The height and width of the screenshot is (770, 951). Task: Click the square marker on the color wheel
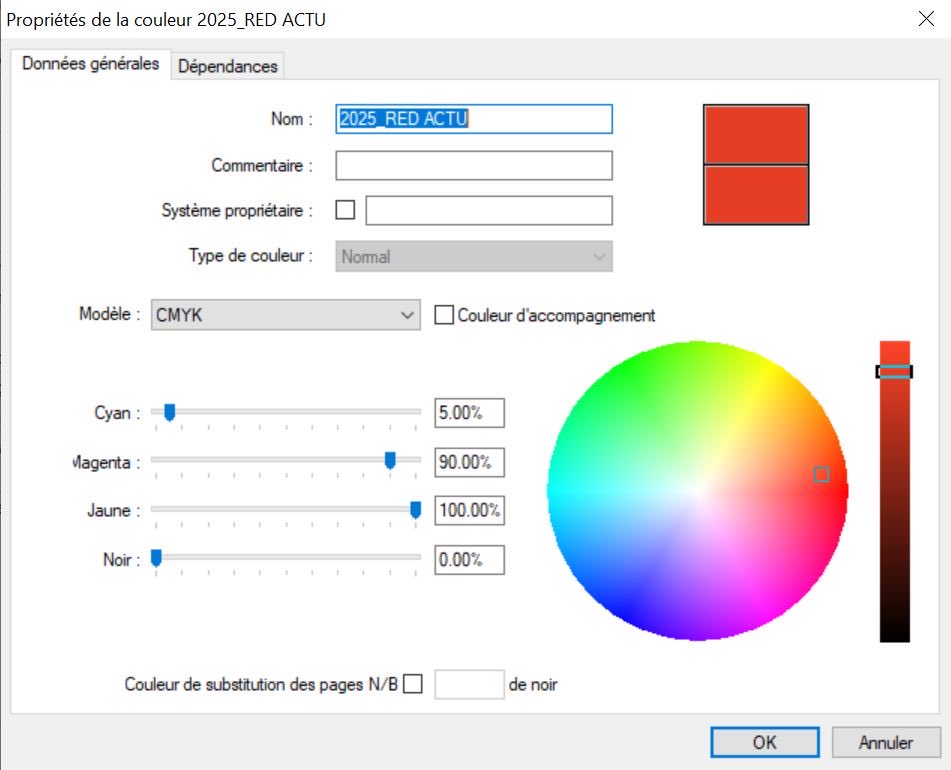[x=821, y=474]
